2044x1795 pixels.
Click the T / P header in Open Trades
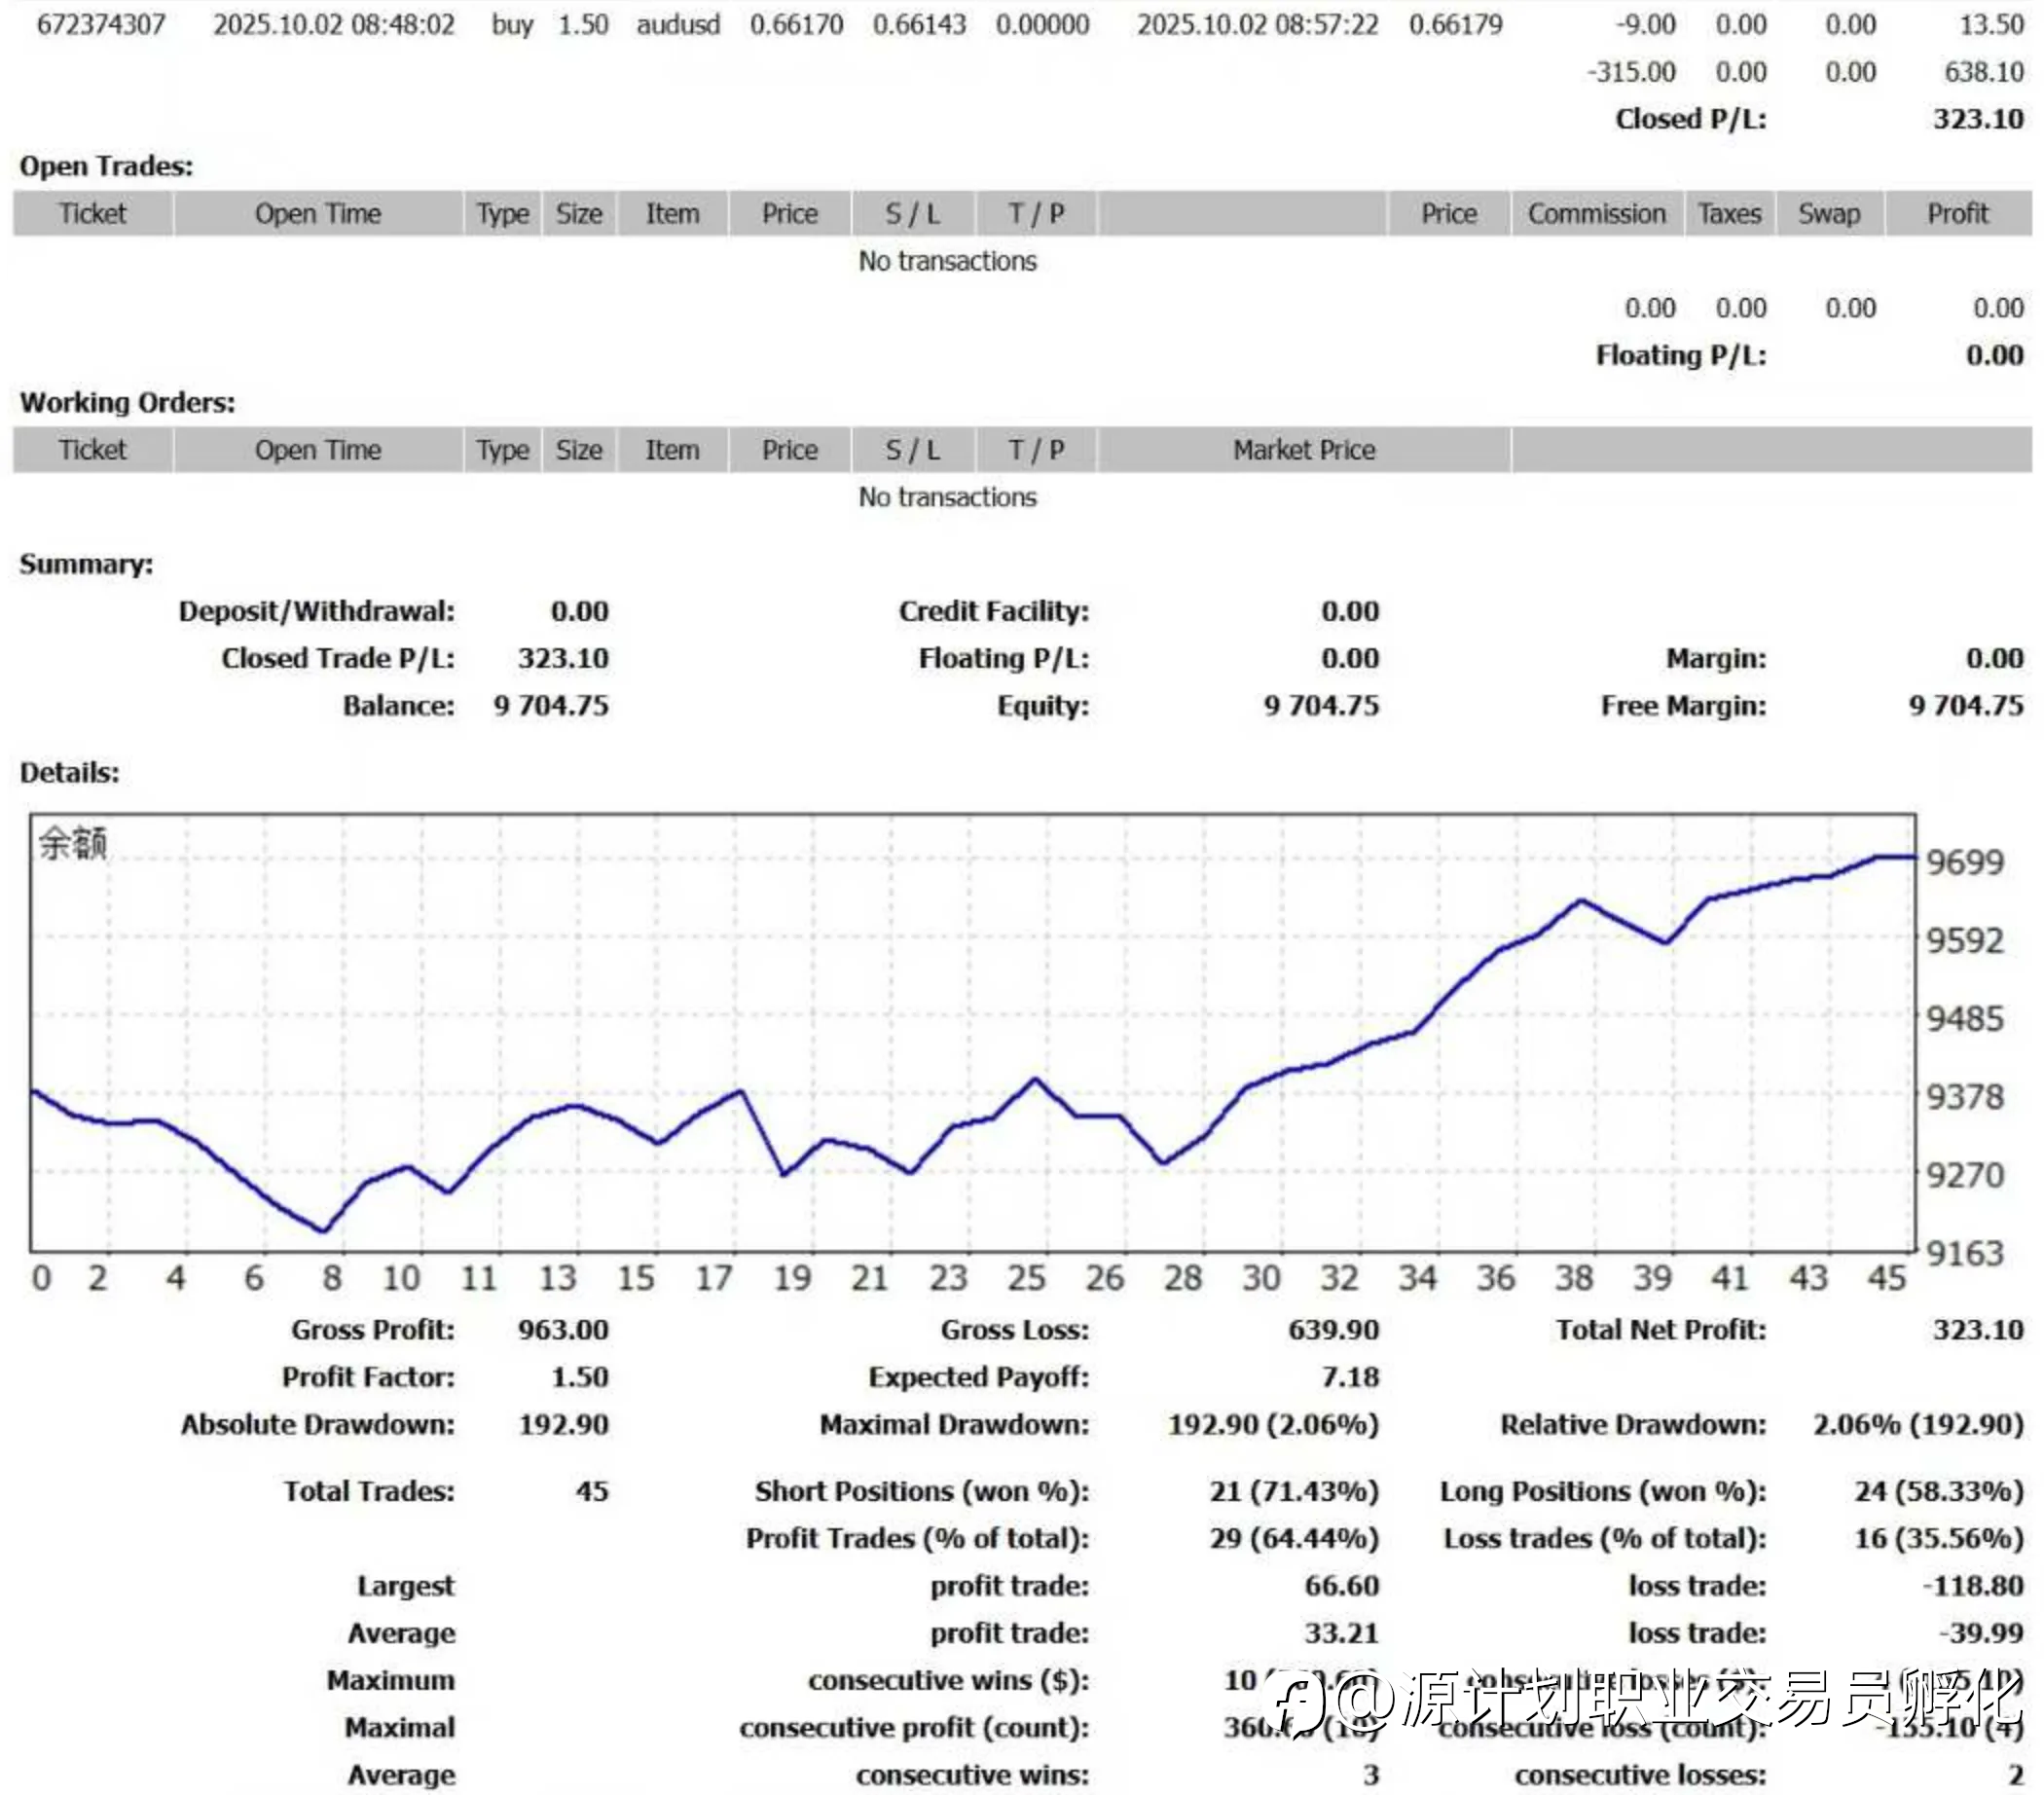pos(1035,214)
